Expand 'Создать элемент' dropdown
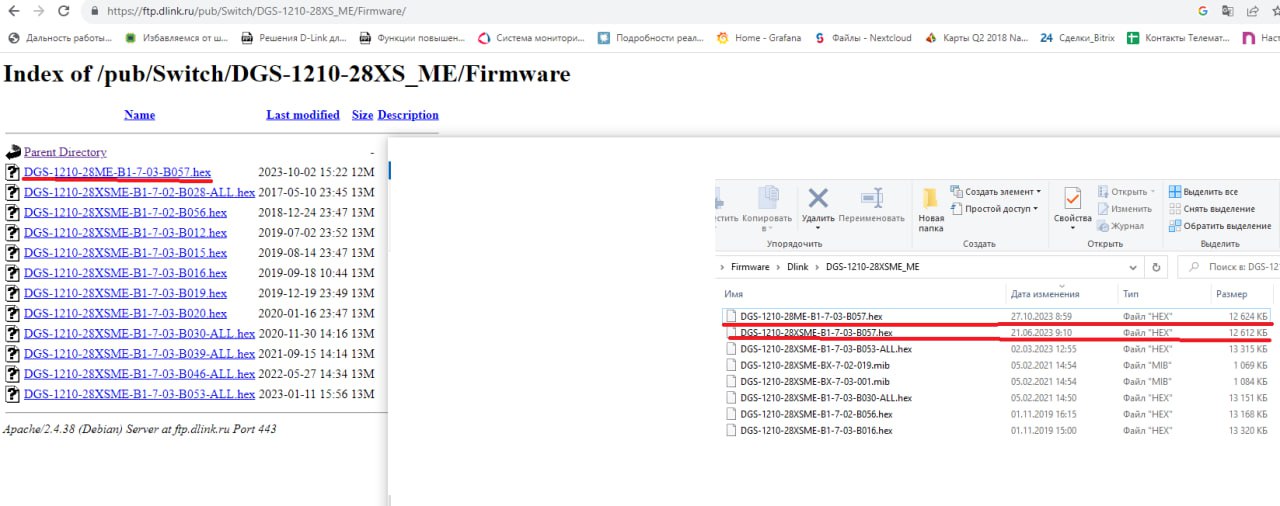 [x=996, y=191]
